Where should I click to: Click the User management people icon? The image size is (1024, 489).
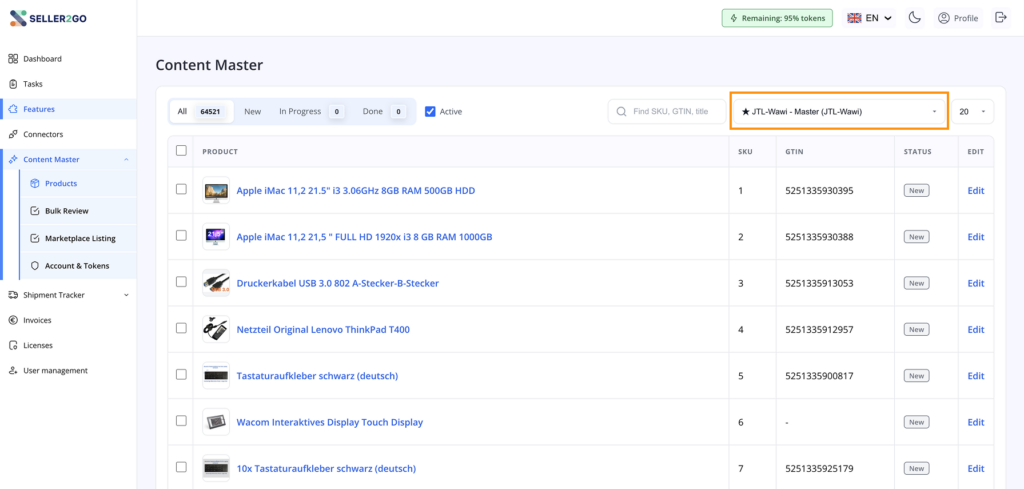[13, 370]
